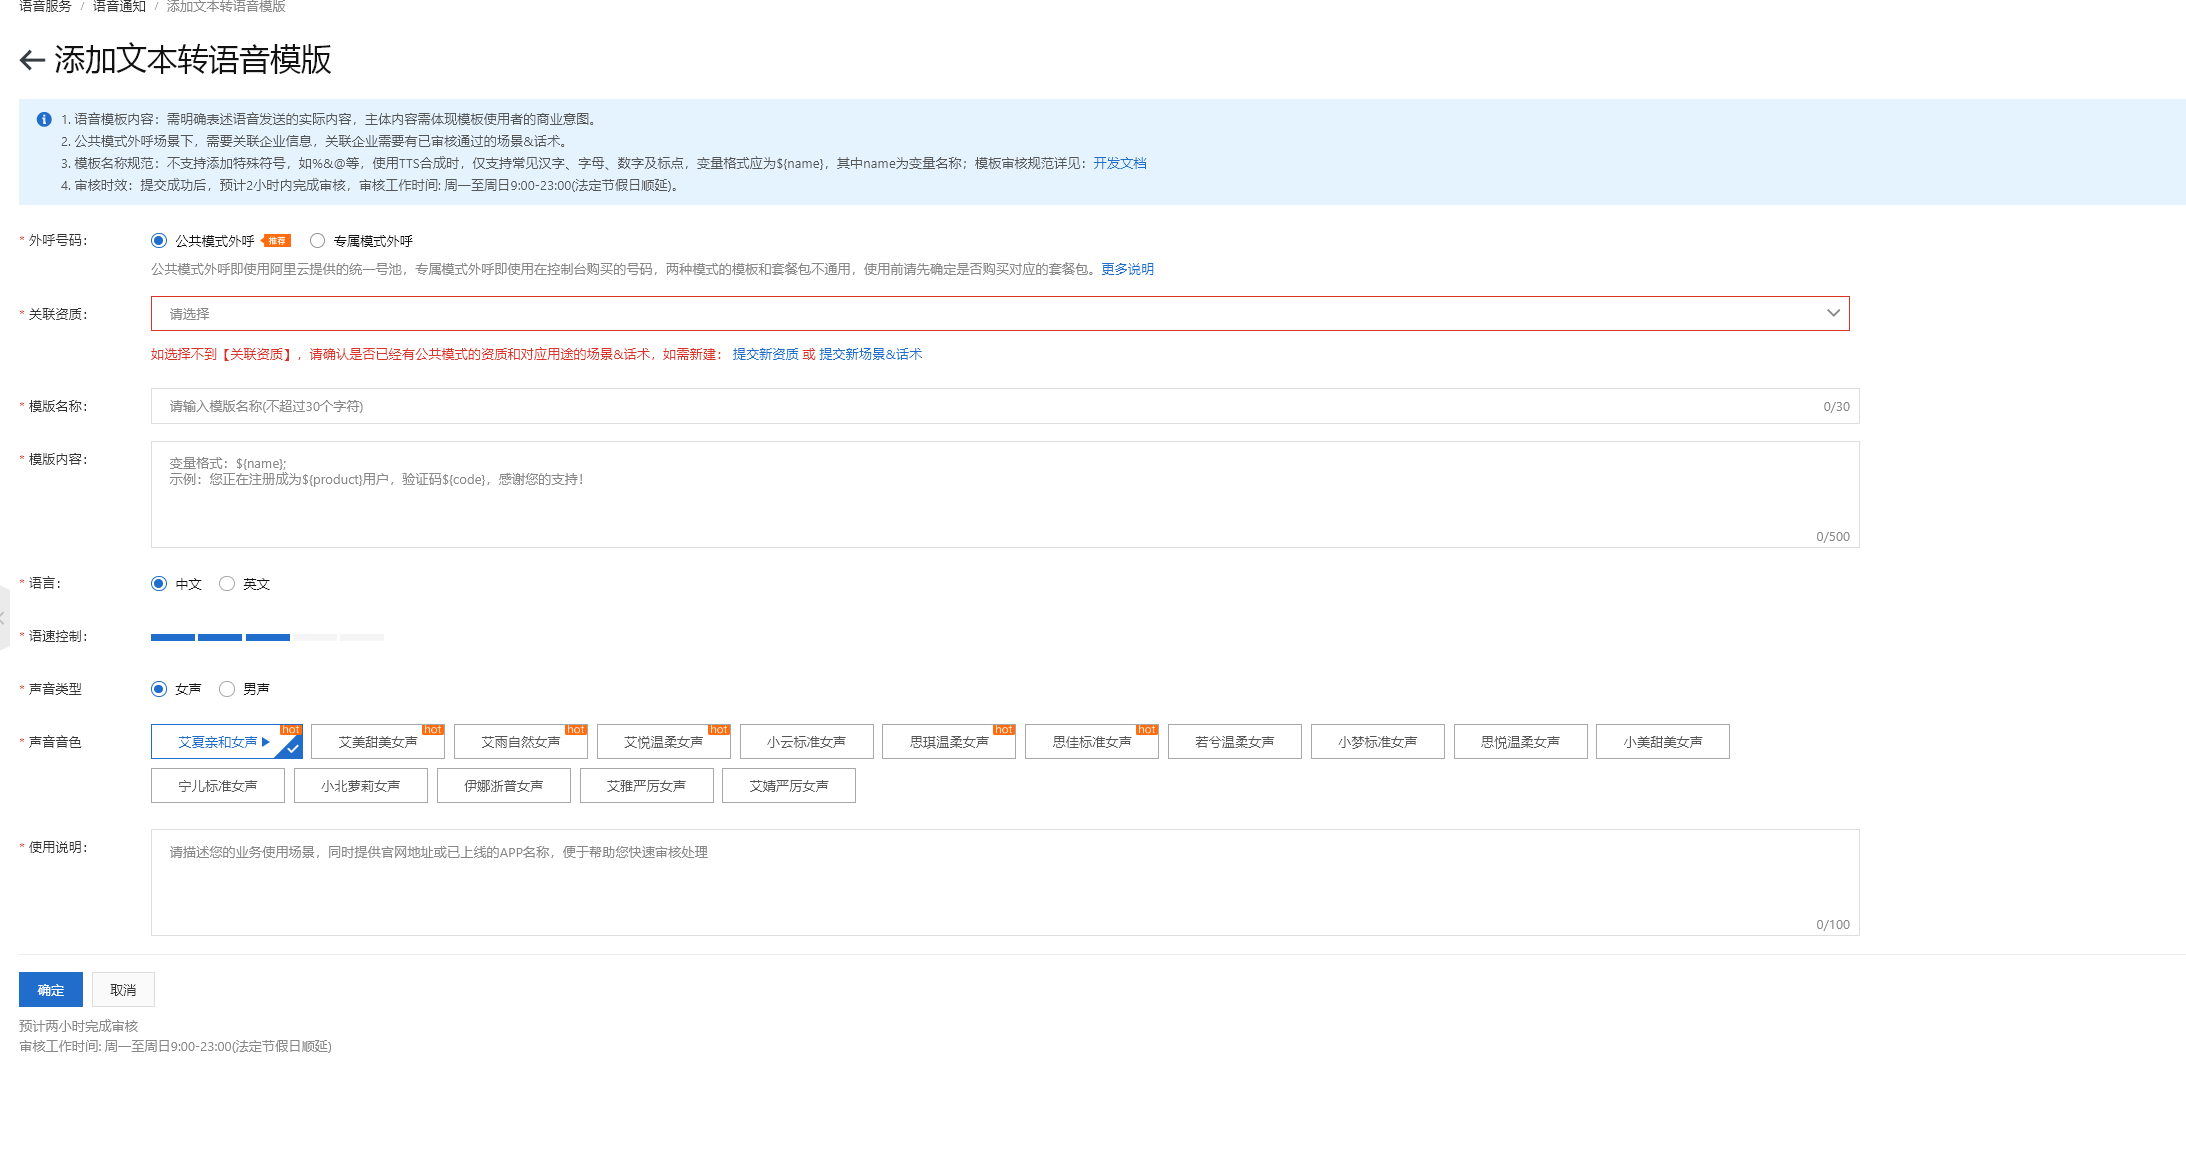Pick the 艾美甜美女声 voice option
This screenshot has height=1156, width=2186.
coord(377,742)
